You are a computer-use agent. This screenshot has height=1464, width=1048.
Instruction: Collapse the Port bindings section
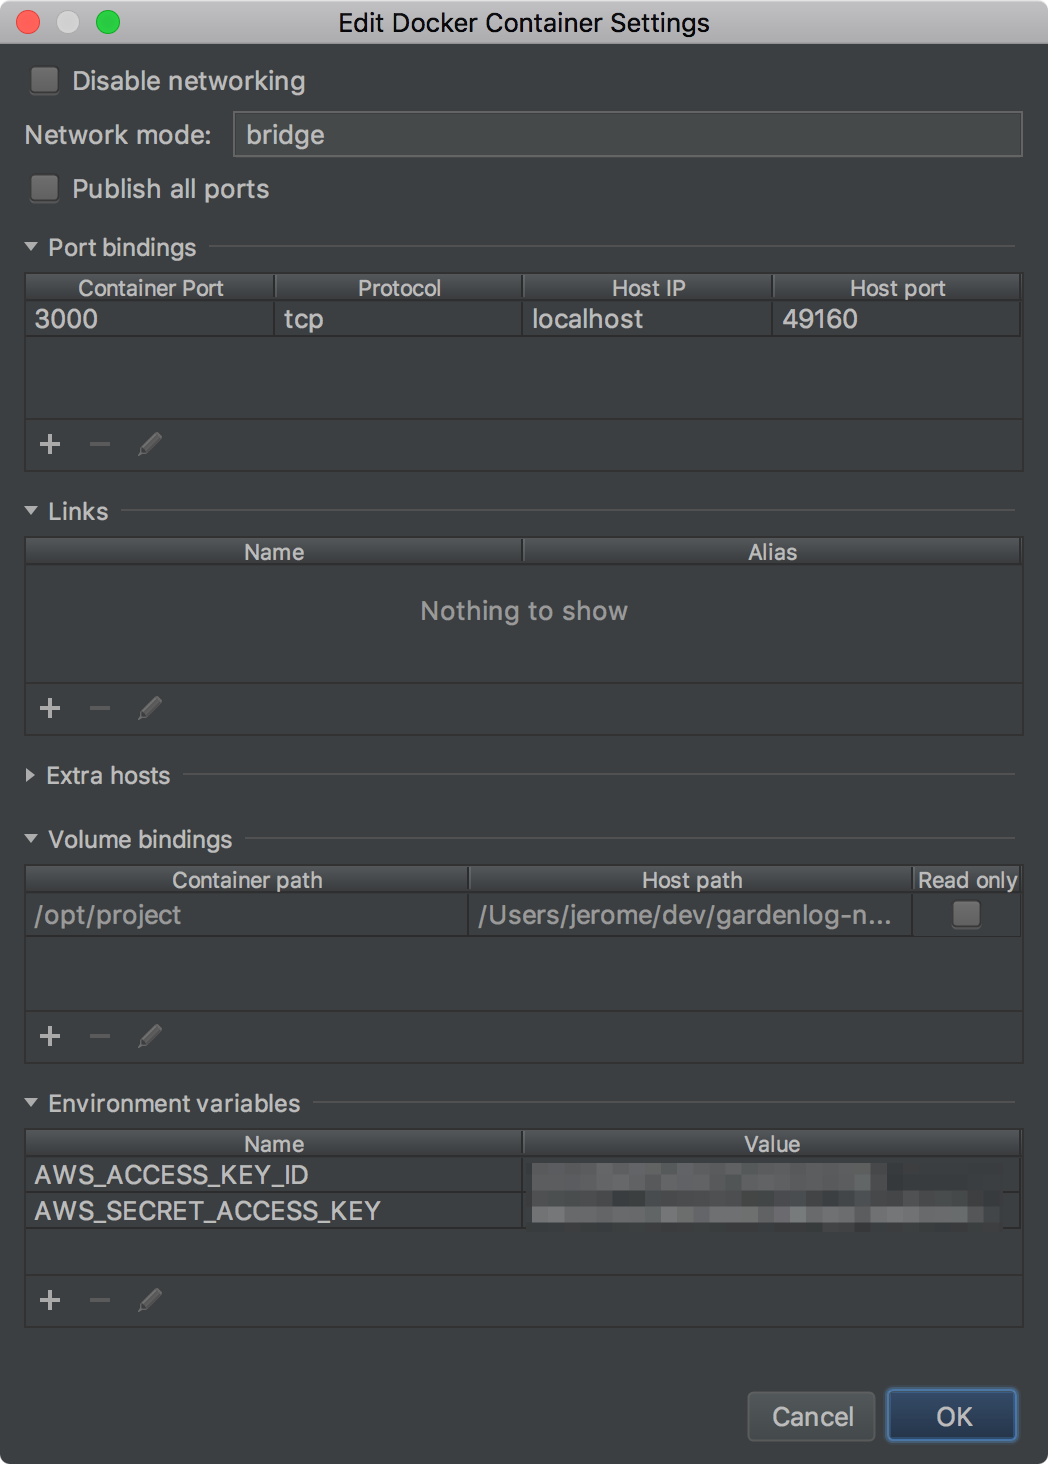pos(31,247)
